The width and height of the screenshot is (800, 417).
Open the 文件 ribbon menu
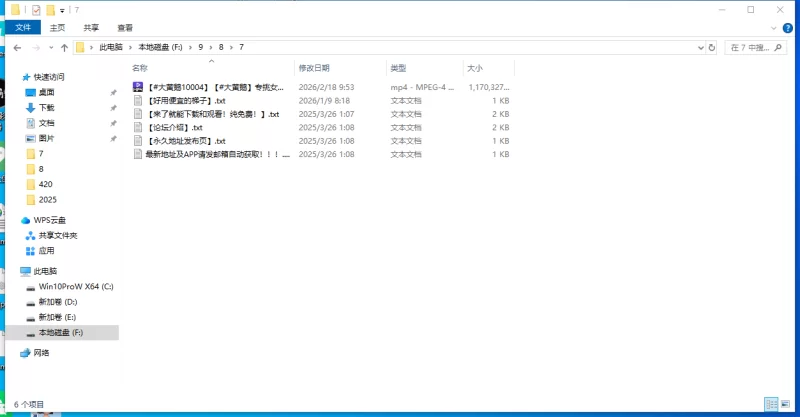[x=23, y=28]
